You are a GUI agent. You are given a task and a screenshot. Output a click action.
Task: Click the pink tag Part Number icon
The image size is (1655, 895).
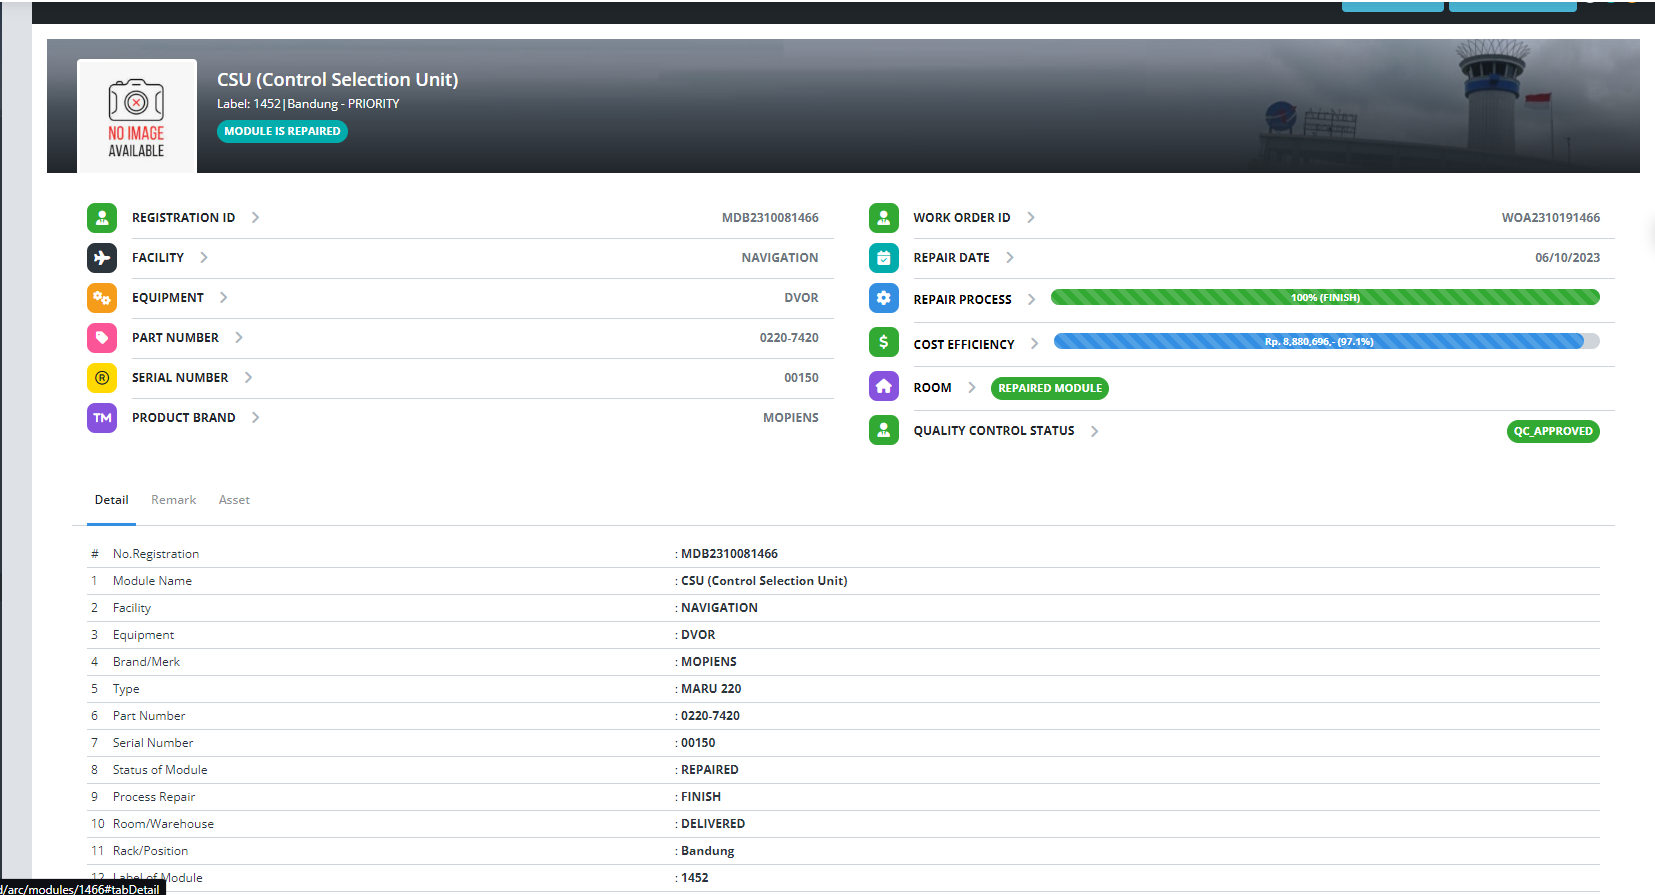click(102, 338)
